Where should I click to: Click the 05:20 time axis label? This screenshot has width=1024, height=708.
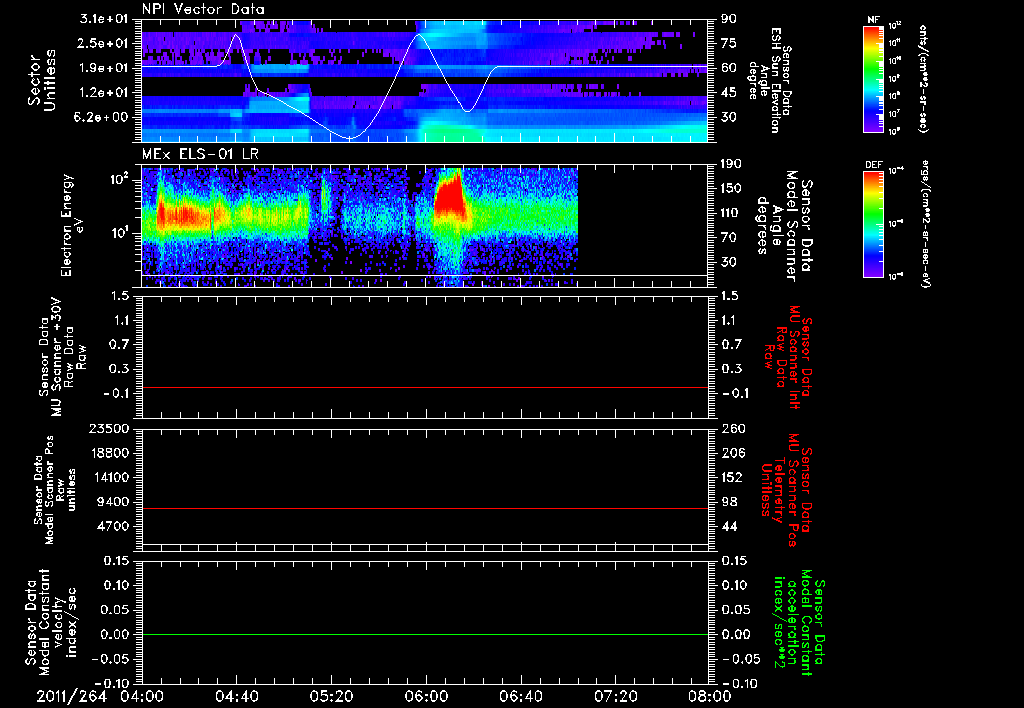pyautogui.click(x=331, y=696)
